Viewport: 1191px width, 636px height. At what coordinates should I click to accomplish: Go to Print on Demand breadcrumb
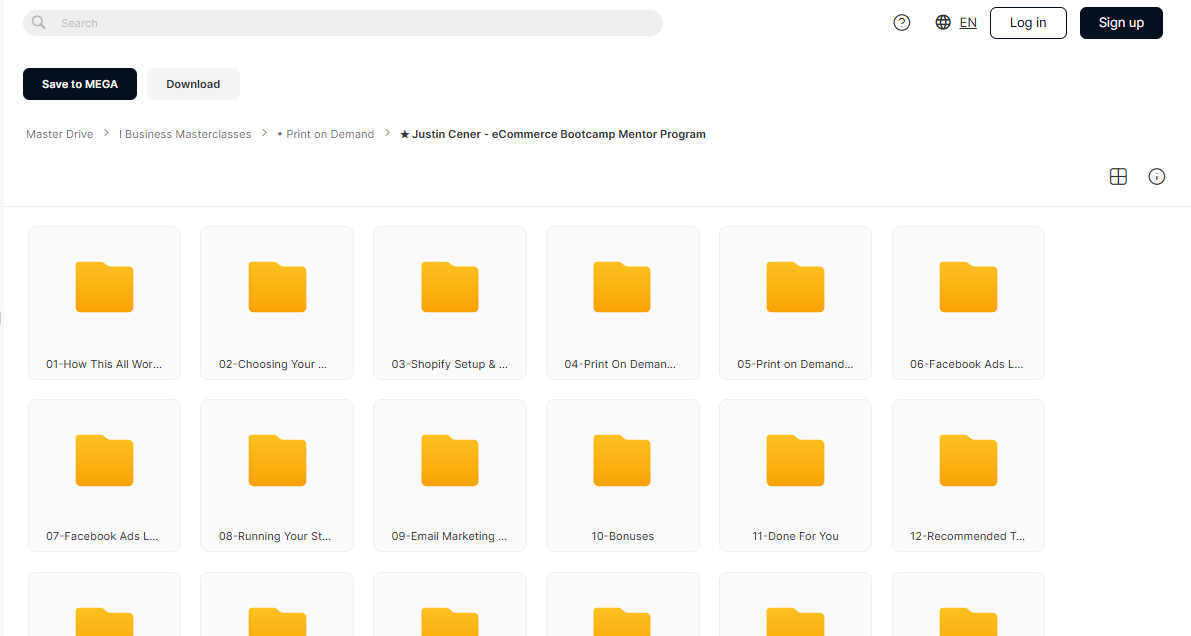326,134
